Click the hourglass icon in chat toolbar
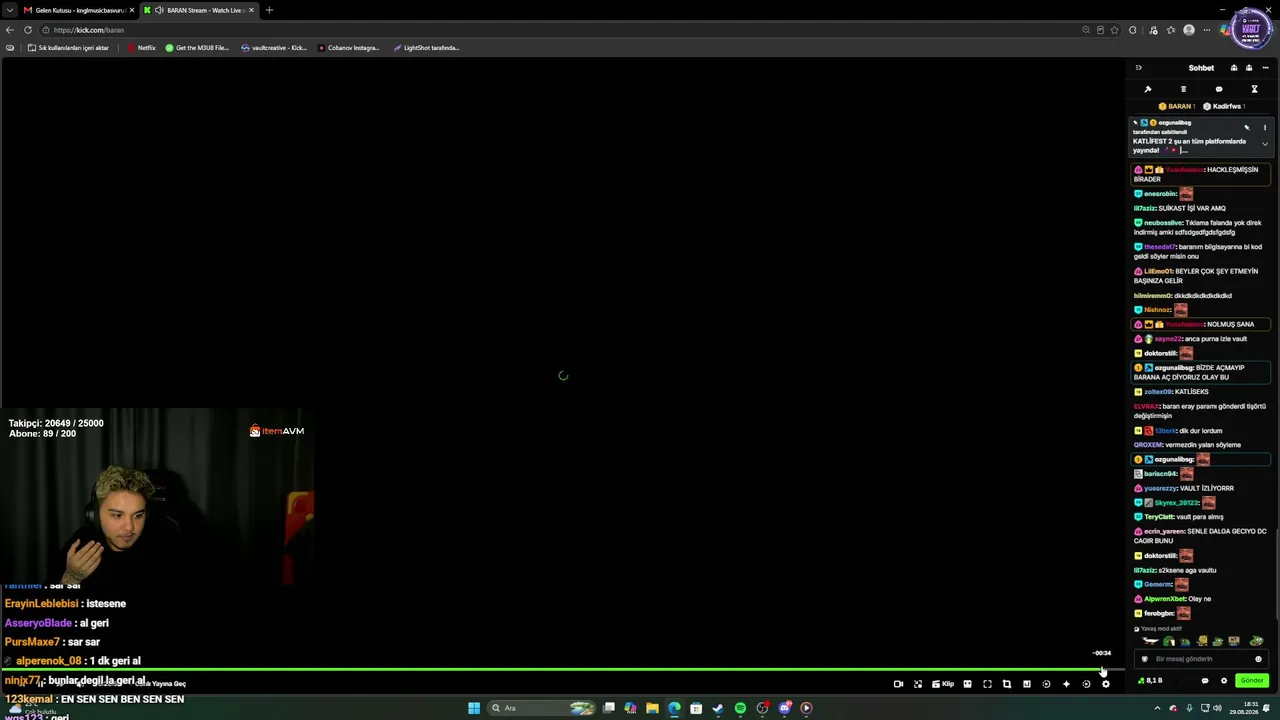This screenshot has height=720, width=1280. point(1254,89)
